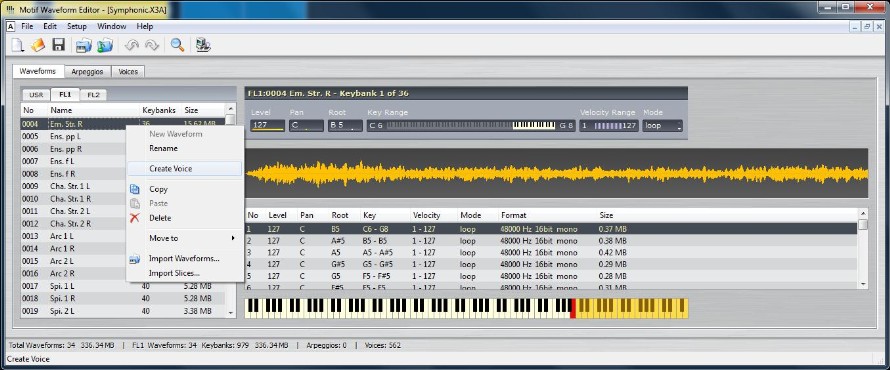
Task: Click the Redo arrow icon
Action: click(x=152, y=45)
